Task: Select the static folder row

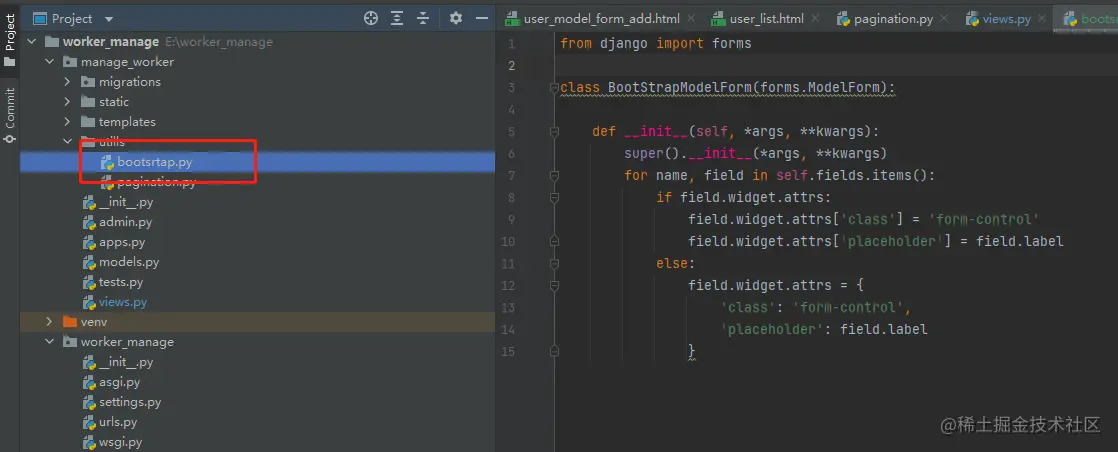Action: coord(257,102)
